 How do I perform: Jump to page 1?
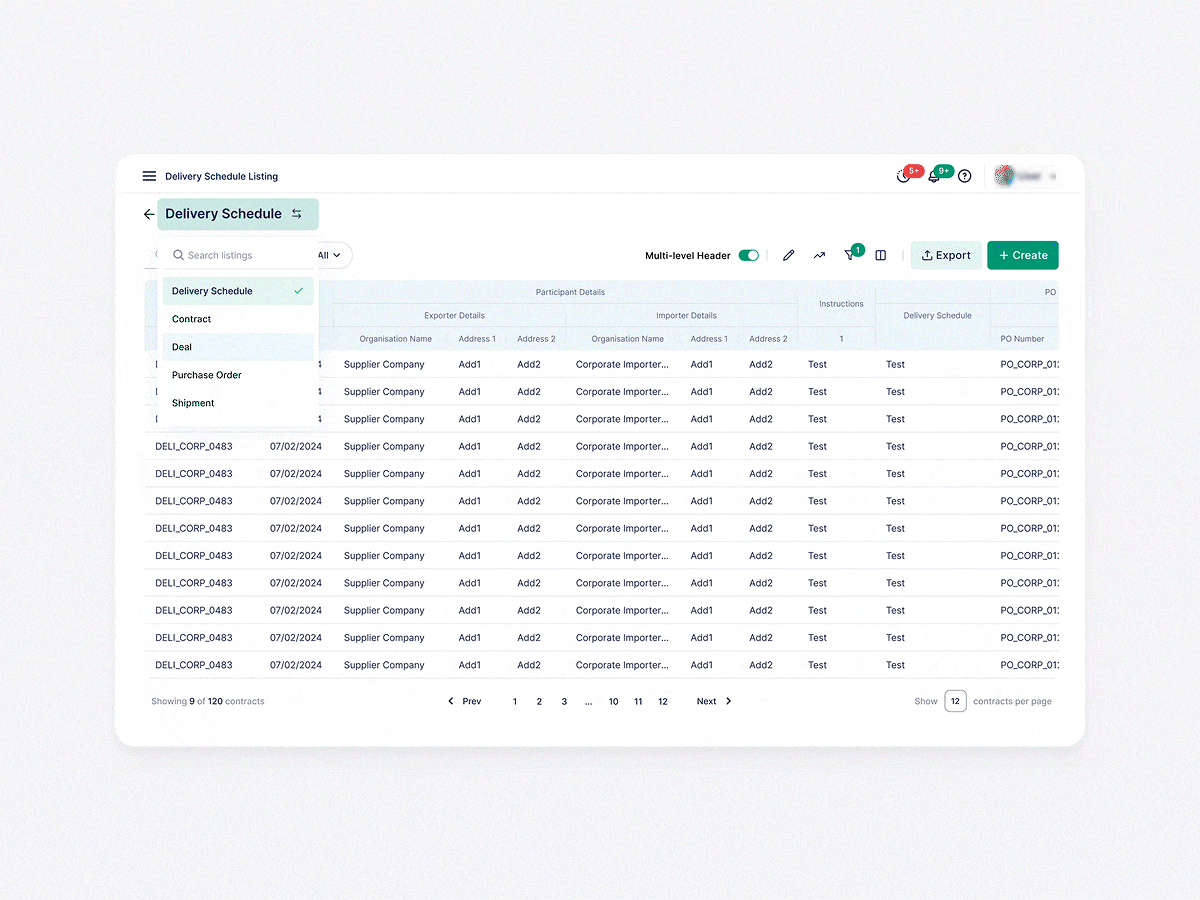click(515, 701)
